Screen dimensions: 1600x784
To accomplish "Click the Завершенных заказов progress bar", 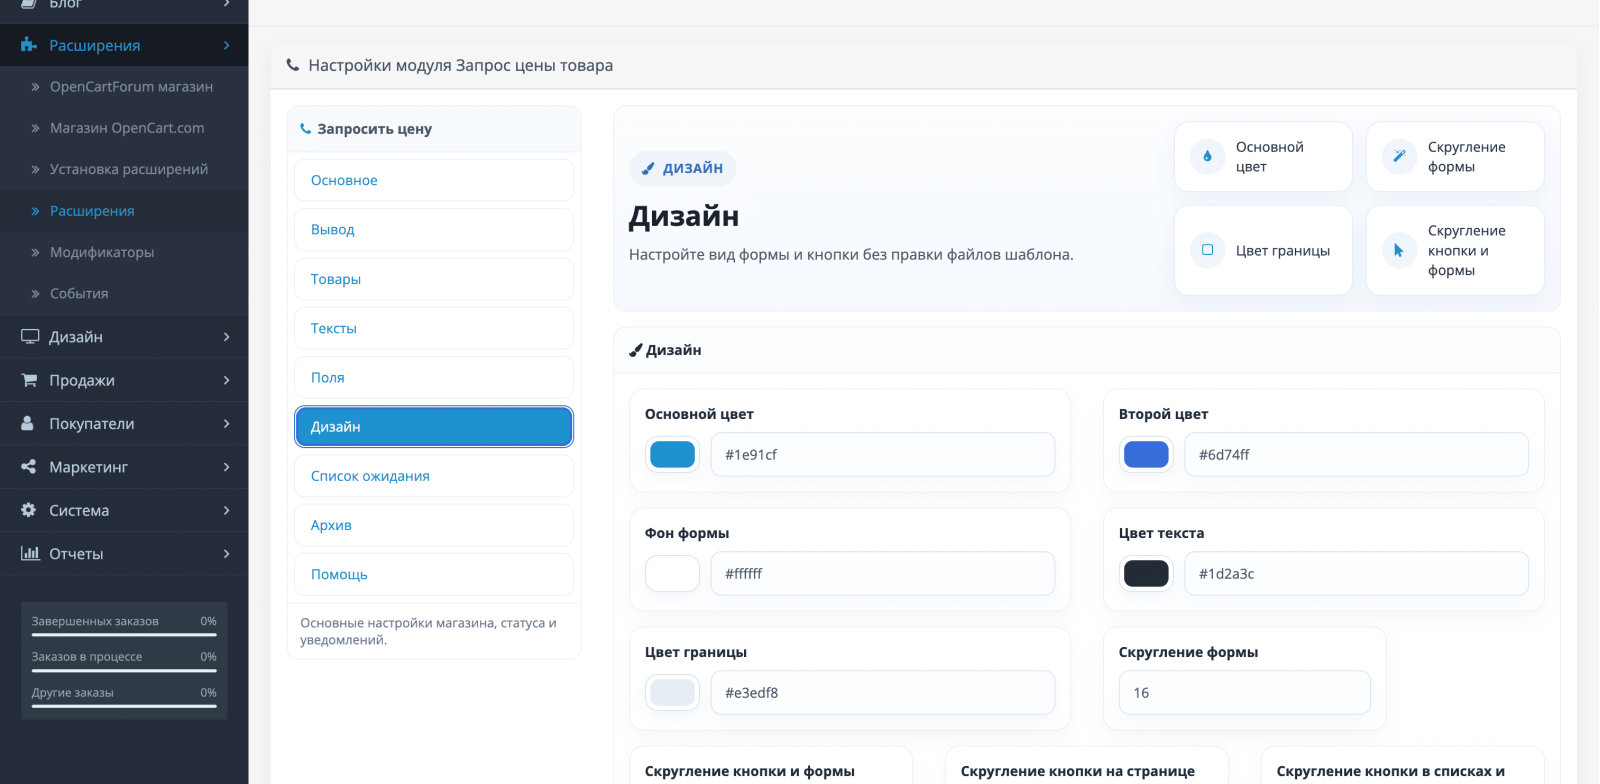I will (124, 634).
